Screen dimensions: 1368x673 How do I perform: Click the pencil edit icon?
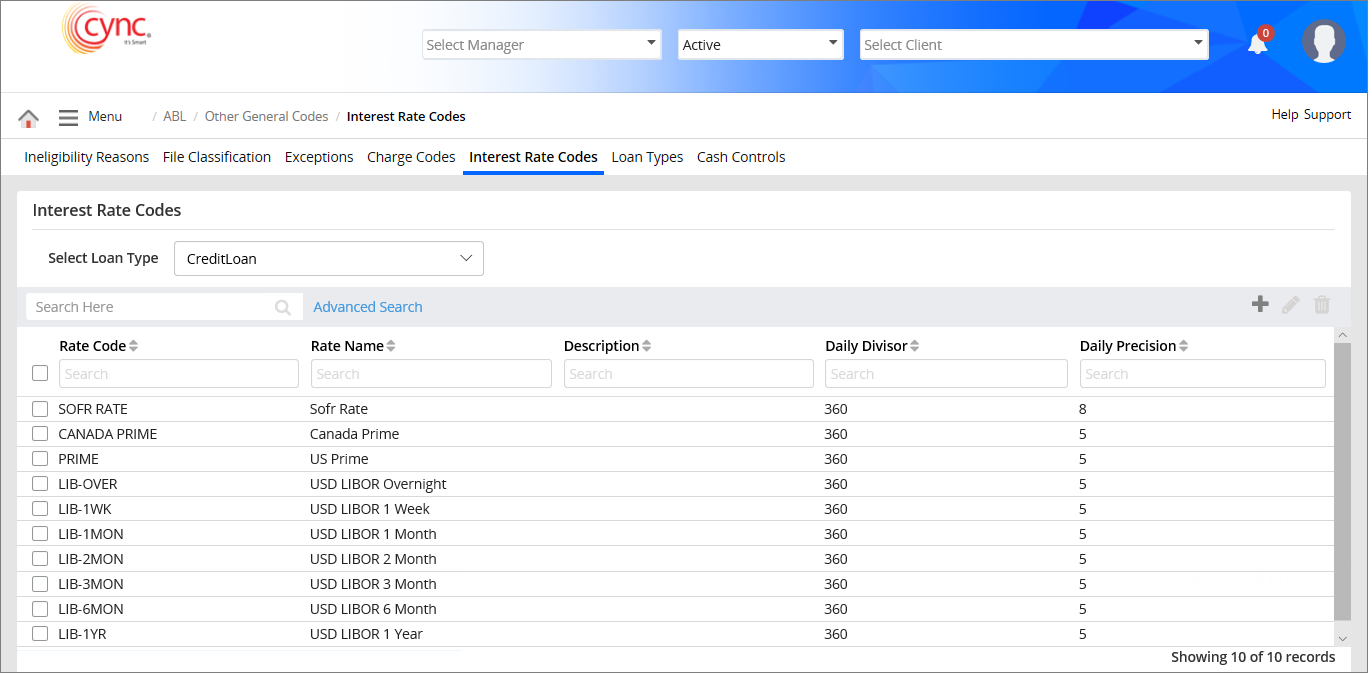click(x=1291, y=305)
